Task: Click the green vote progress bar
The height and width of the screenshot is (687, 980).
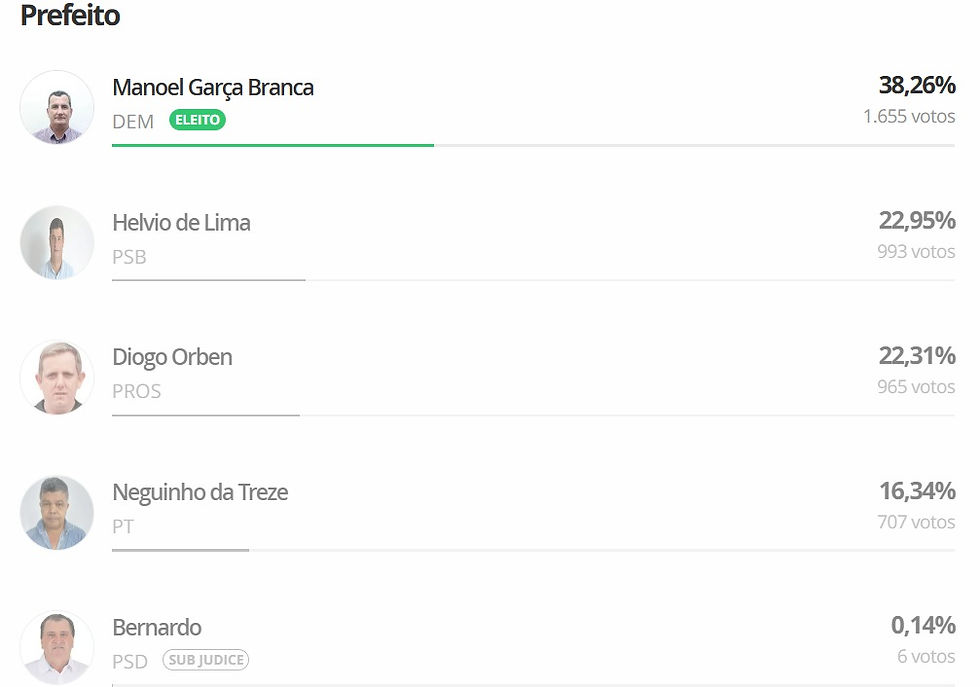Action: (272, 145)
